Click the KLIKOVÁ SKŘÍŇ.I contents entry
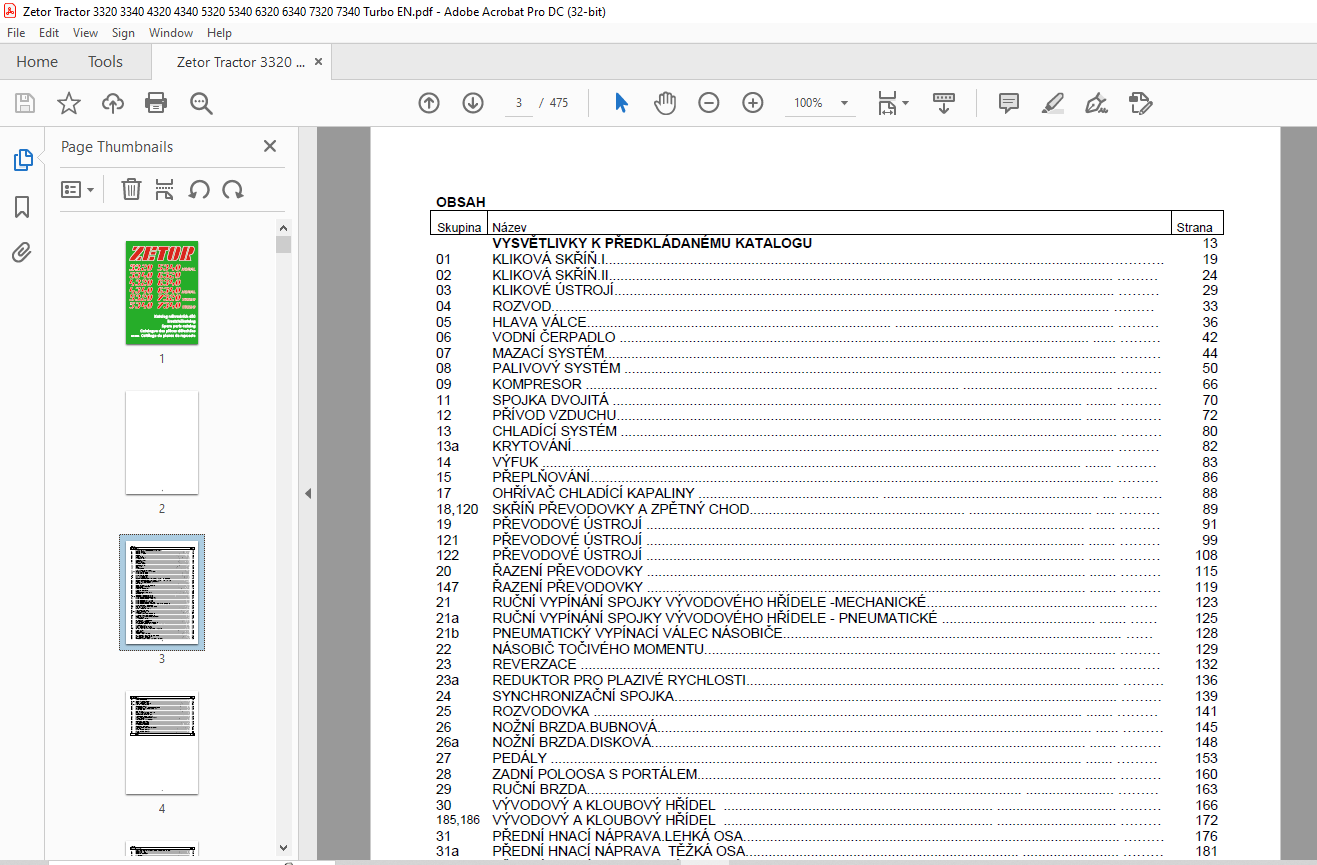 550,259
